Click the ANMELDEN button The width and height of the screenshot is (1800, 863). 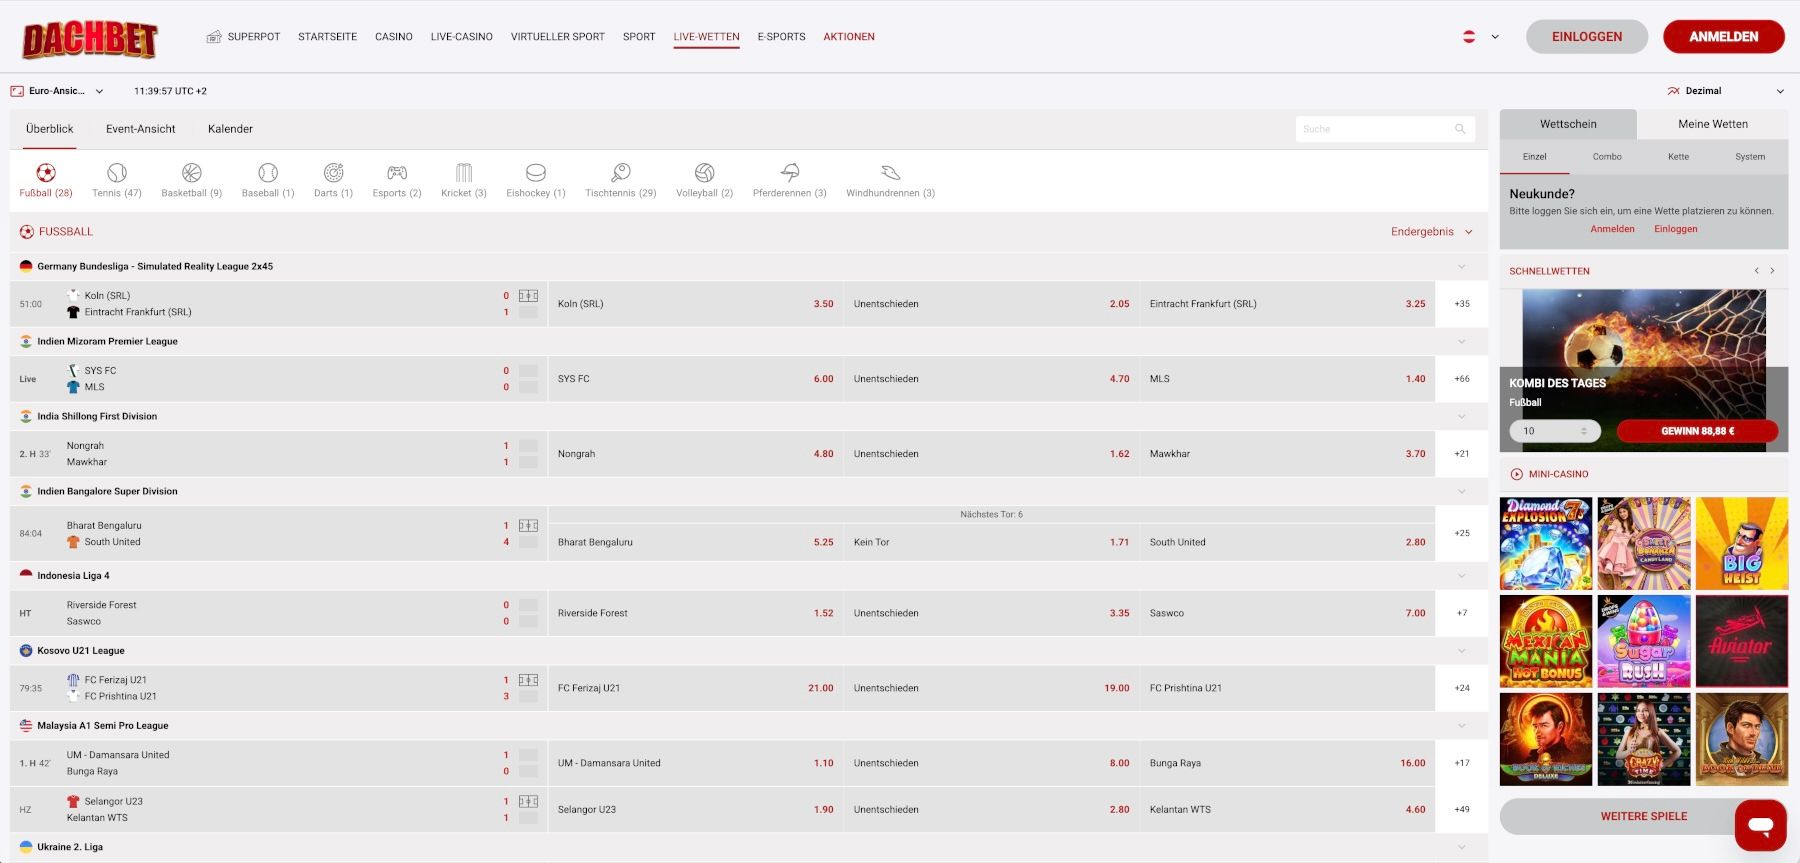[x=1723, y=37]
